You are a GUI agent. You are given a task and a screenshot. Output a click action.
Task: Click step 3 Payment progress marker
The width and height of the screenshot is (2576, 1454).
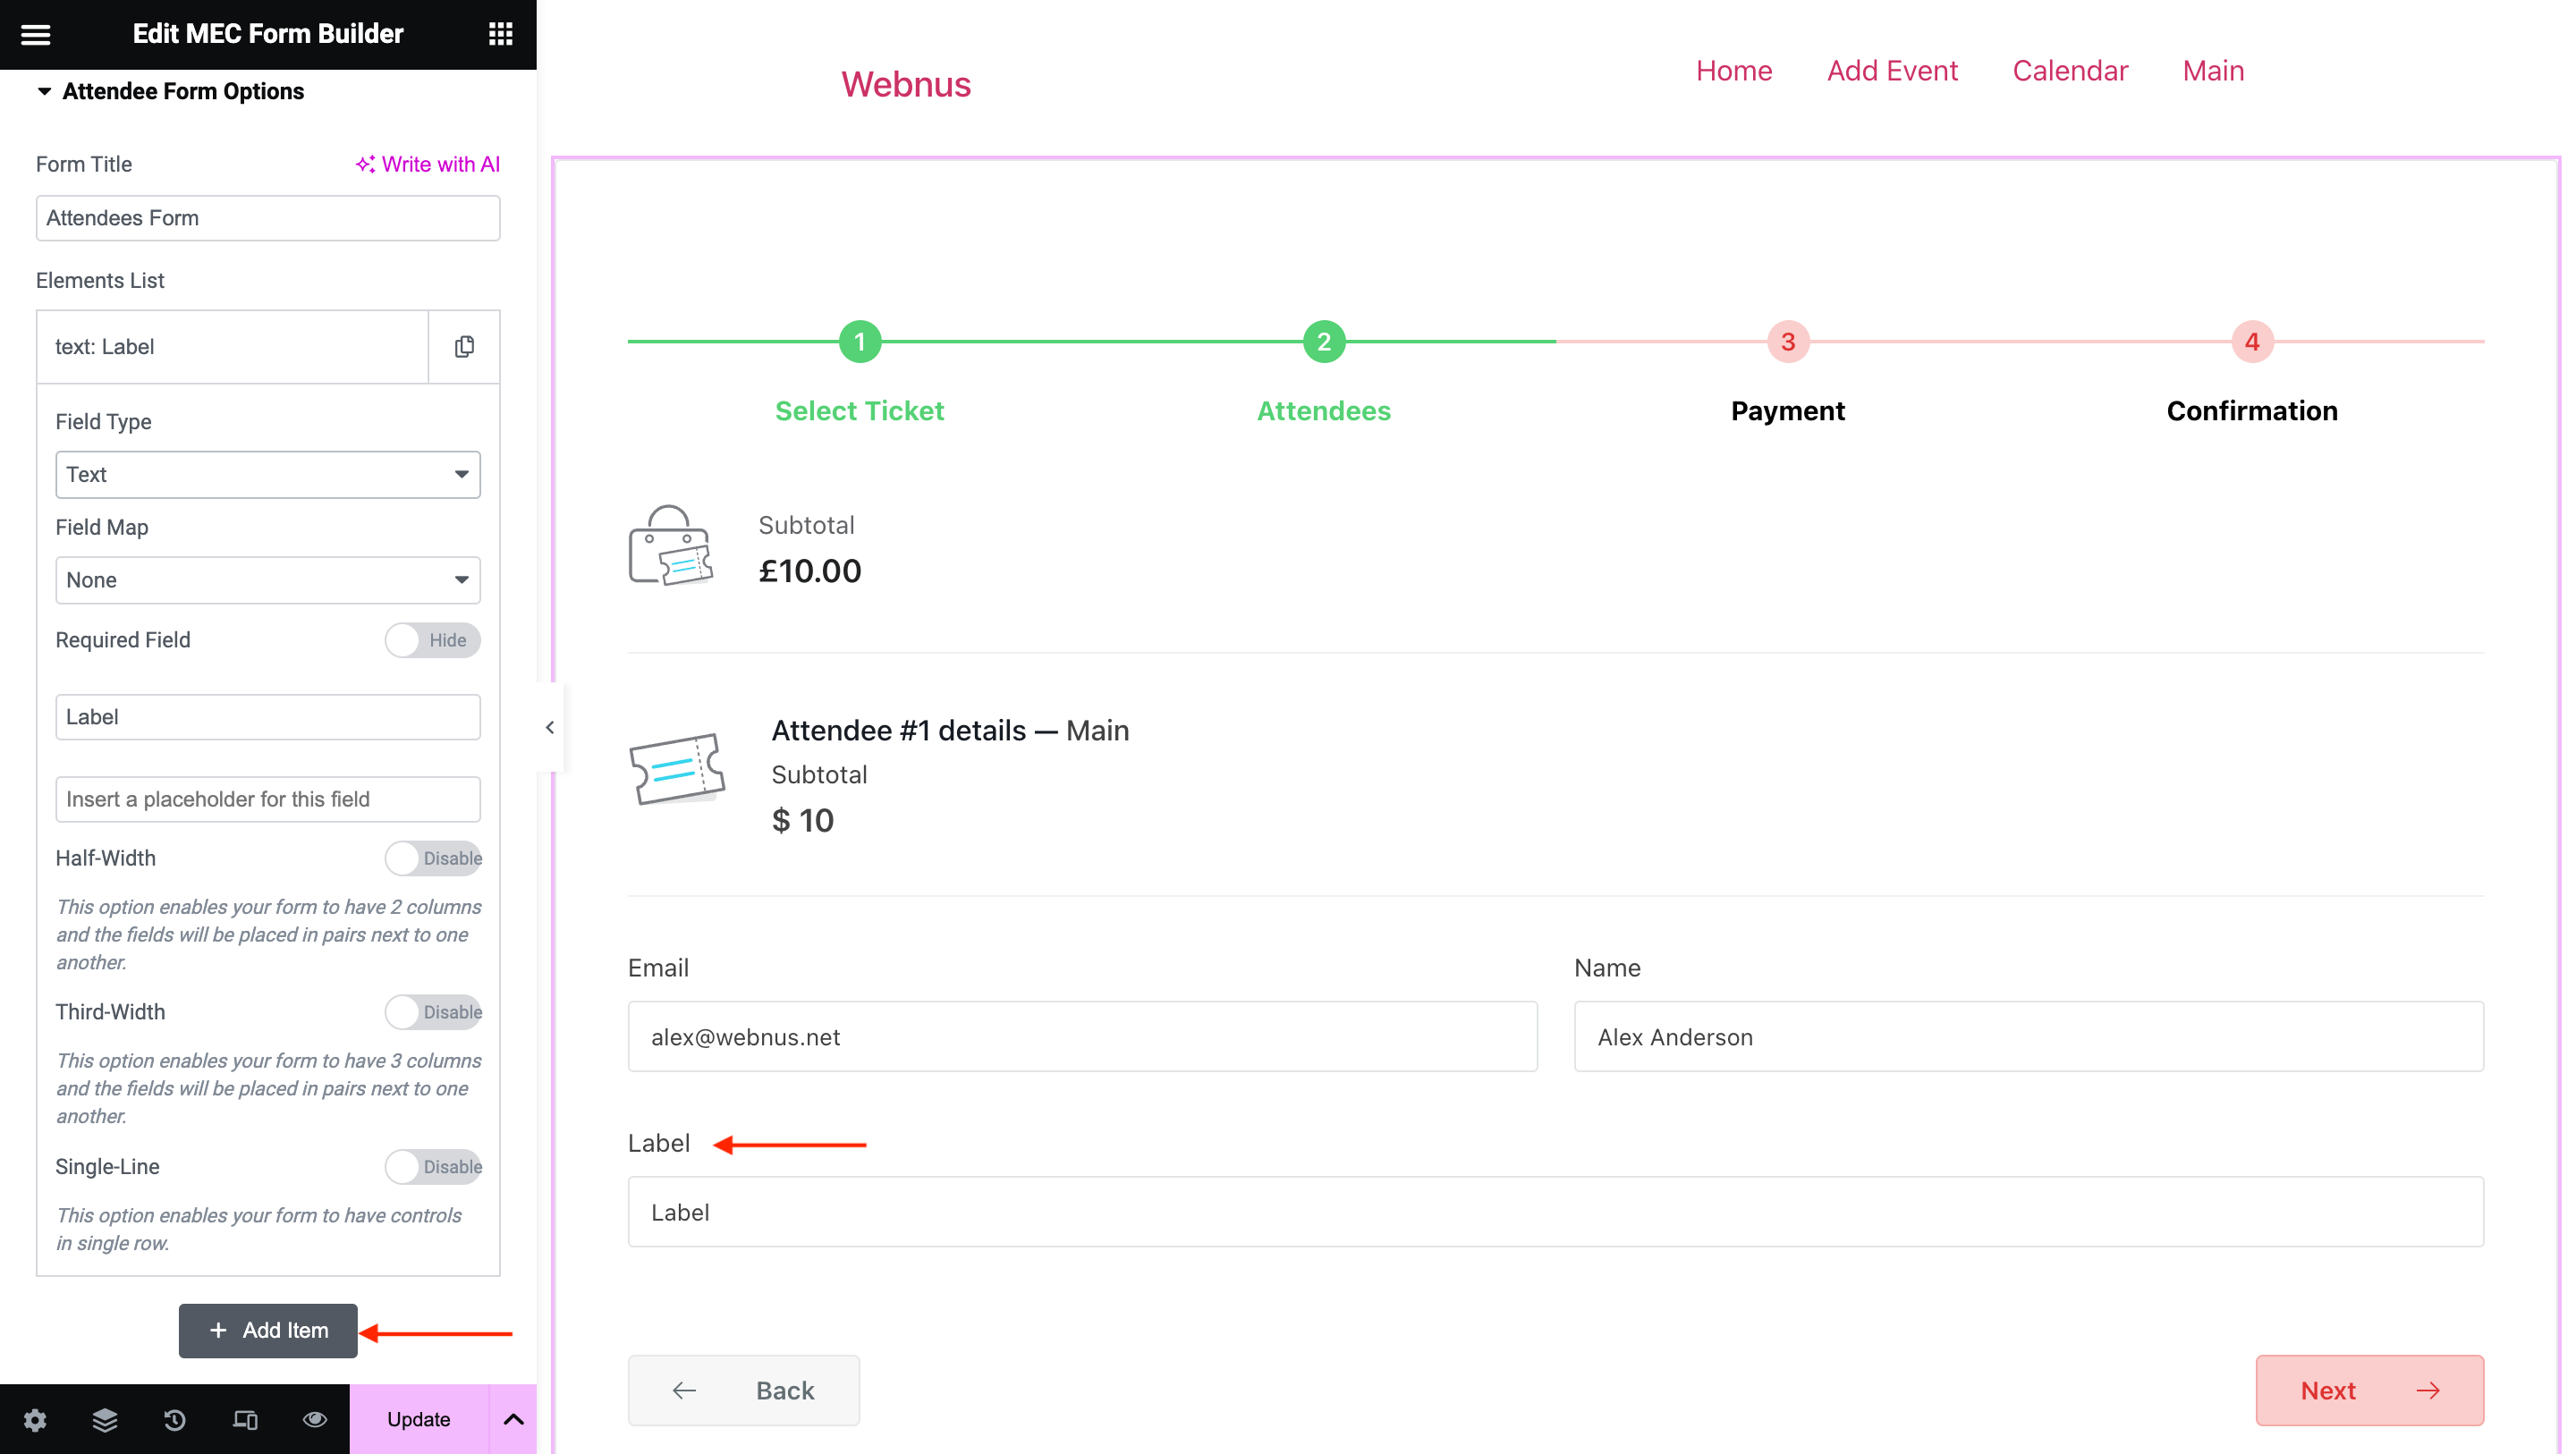1787,342
